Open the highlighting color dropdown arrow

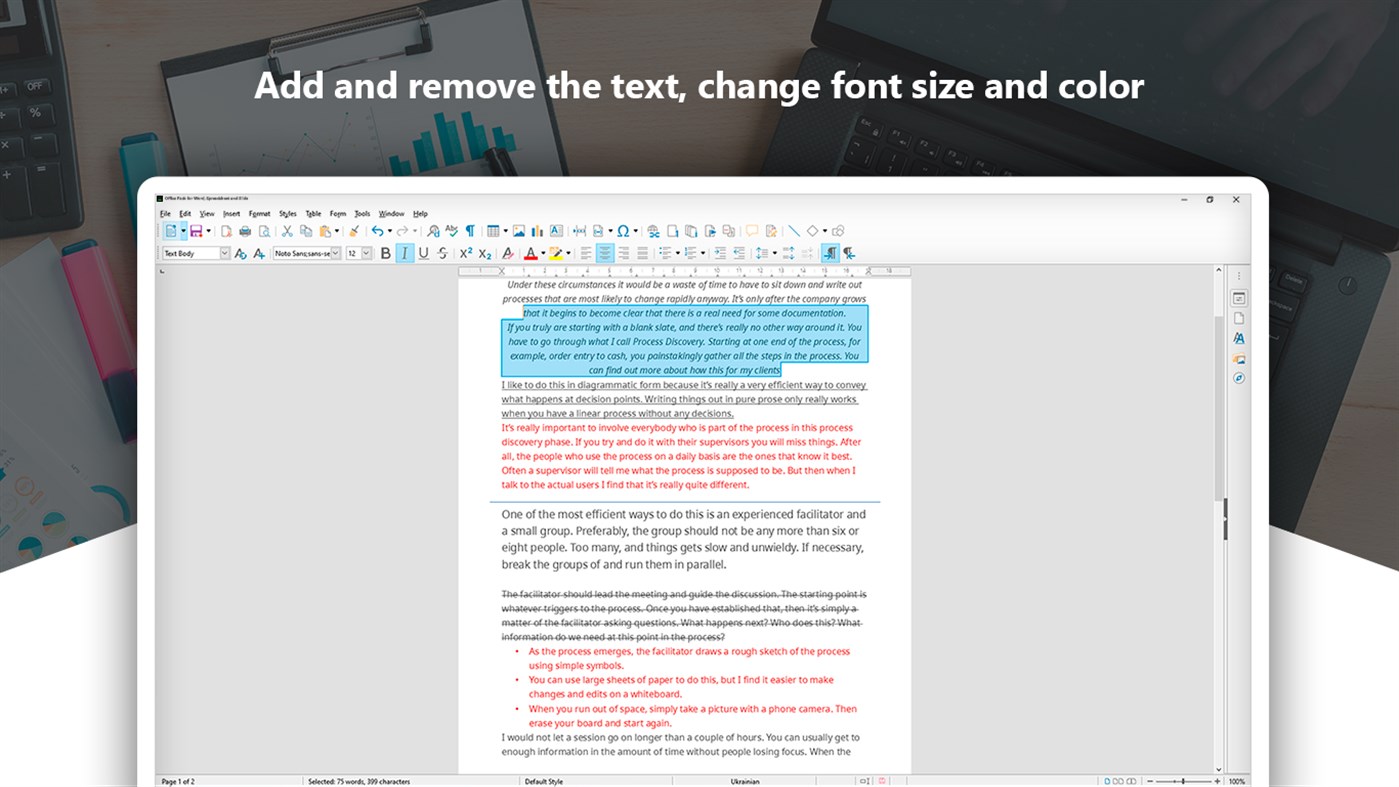click(568, 253)
